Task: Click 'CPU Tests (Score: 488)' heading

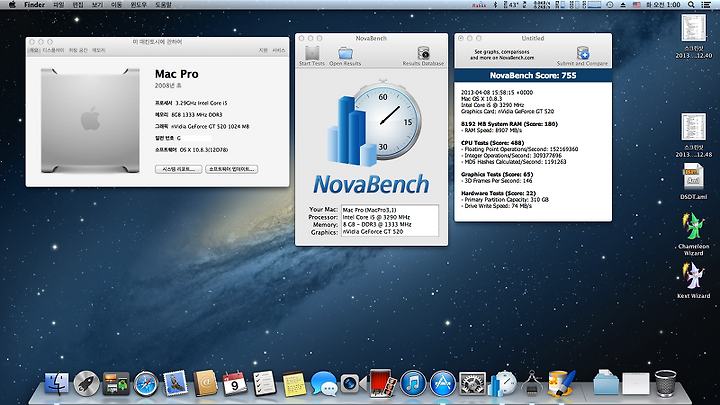Action: point(492,143)
